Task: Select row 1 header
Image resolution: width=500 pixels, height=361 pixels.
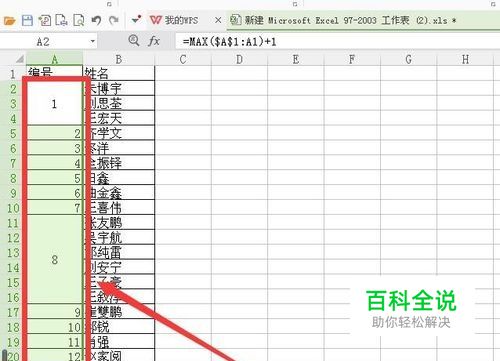Action: tap(13, 73)
